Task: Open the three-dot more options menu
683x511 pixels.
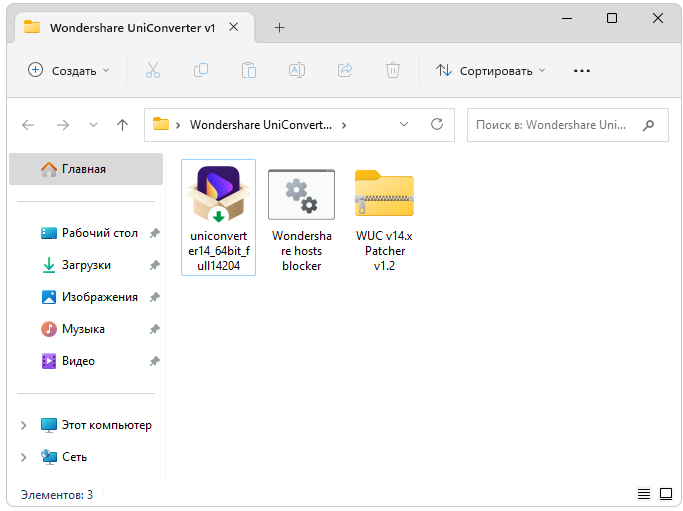Action: click(582, 71)
